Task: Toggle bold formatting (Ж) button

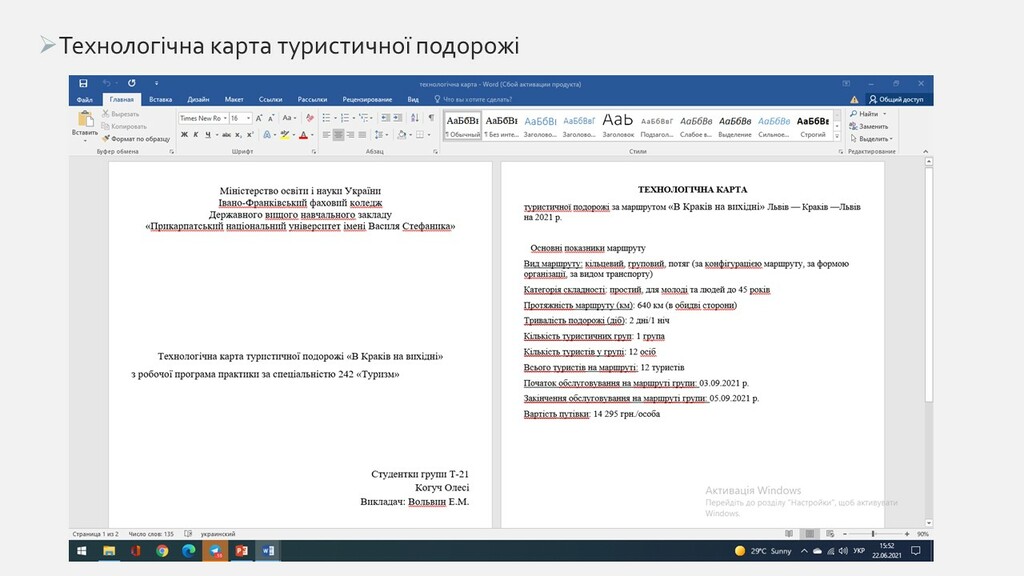Action: (184, 134)
